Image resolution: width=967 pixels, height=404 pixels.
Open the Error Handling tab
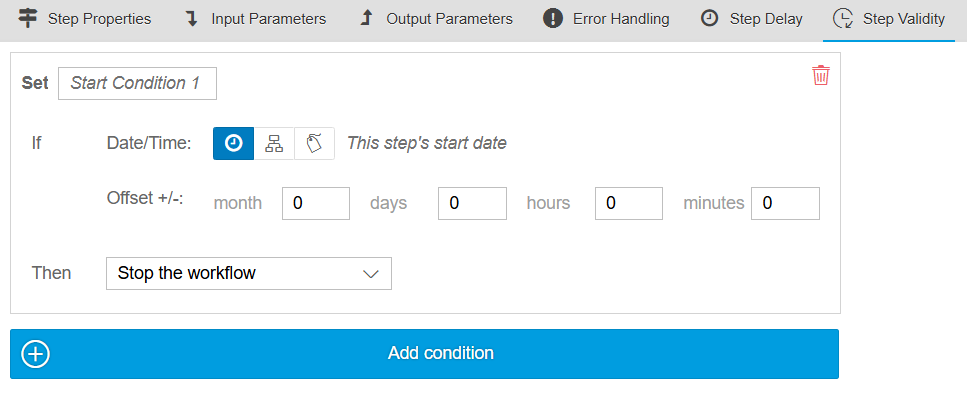620,19
